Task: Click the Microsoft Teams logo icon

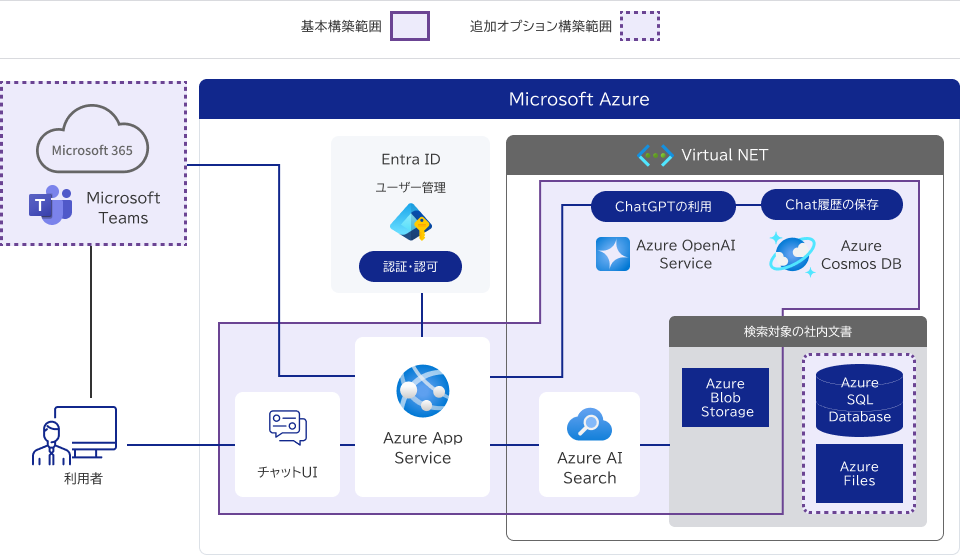Action: pos(50,205)
